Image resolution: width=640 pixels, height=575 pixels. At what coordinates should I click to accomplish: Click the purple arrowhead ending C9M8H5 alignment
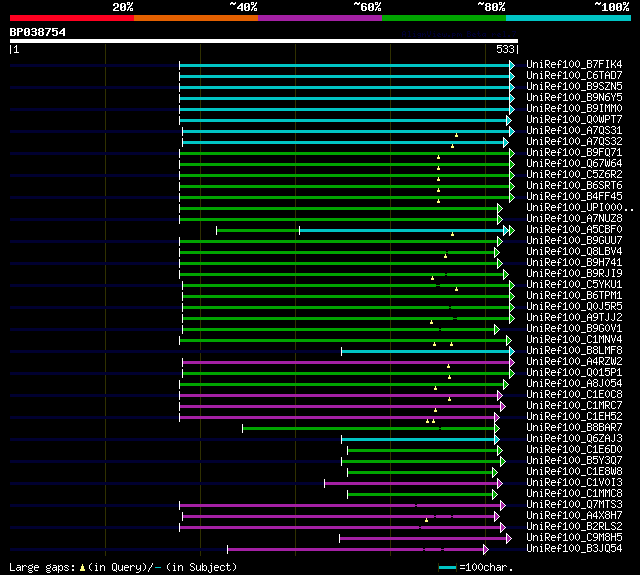509,539
